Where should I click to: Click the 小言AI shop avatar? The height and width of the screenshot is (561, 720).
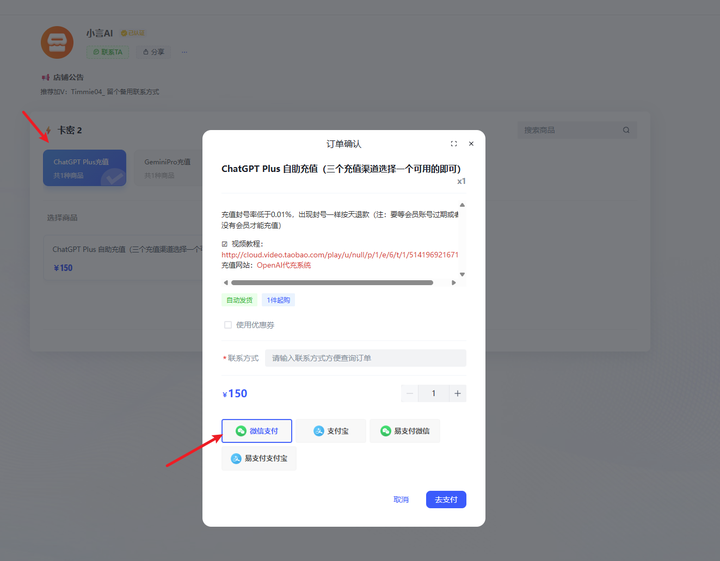click(x=57, y=42)
